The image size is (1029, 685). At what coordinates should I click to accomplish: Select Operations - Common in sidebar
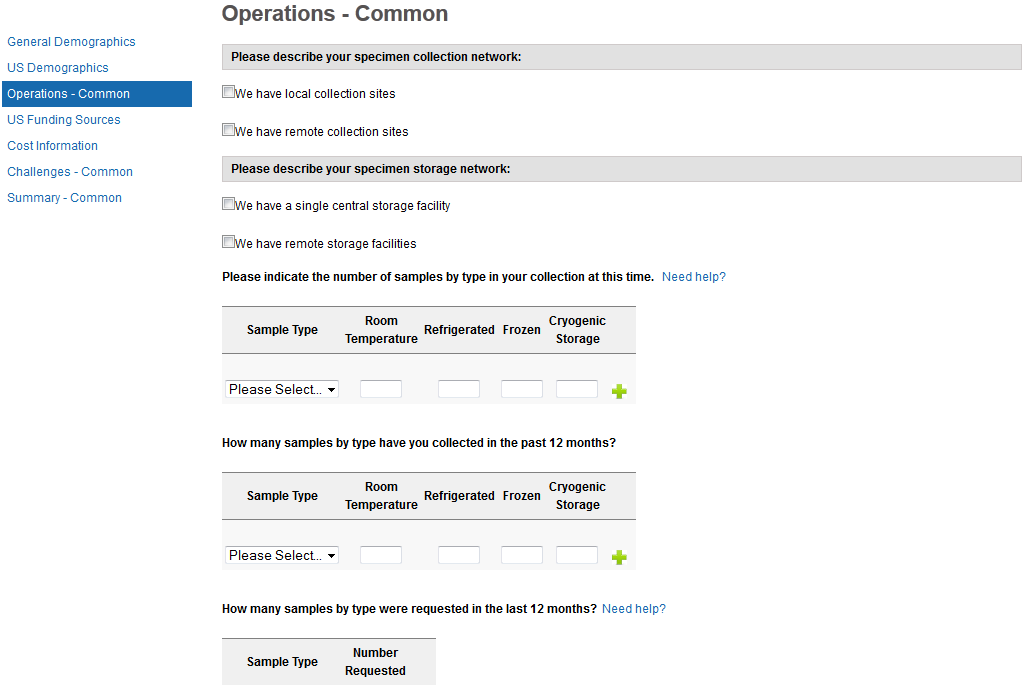point(69,94)
